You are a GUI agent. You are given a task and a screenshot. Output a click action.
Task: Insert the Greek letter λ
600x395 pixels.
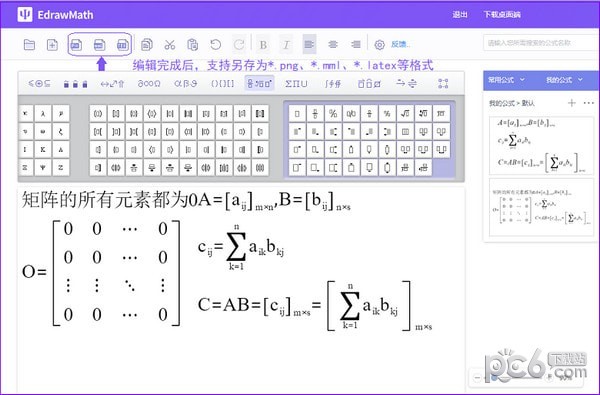tap(43, 114)
